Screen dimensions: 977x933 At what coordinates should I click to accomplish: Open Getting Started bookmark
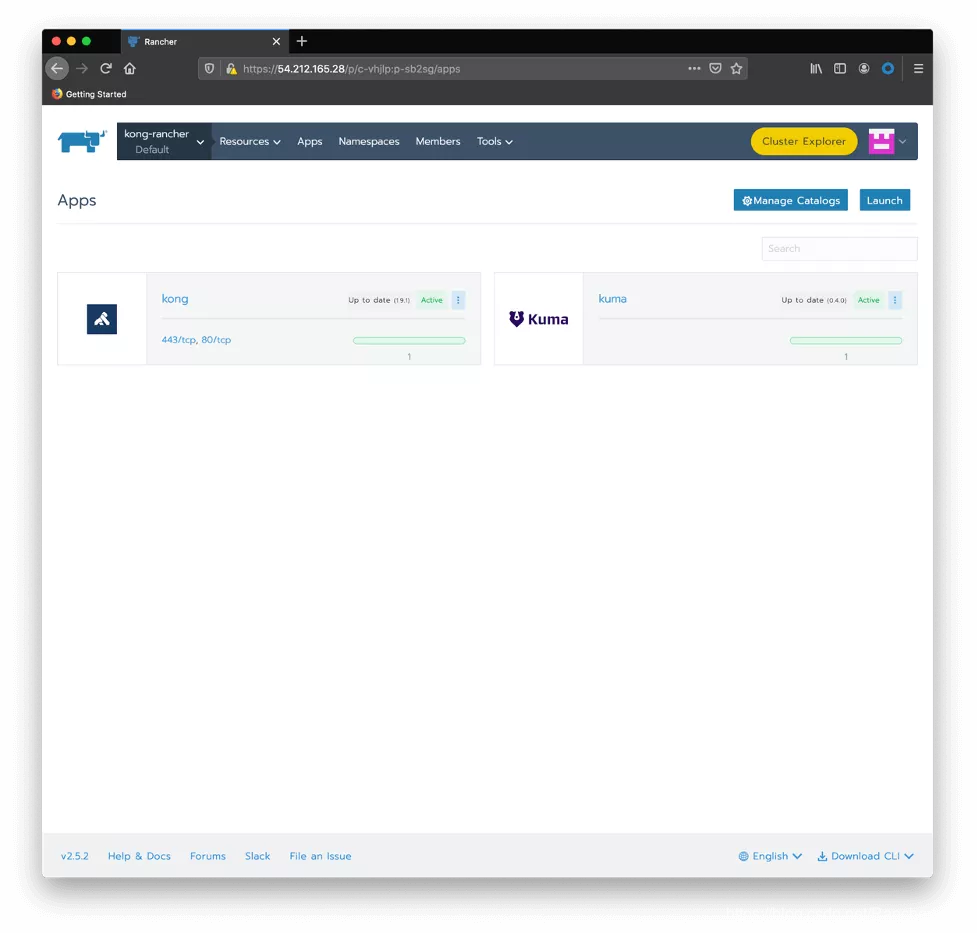click(x=89, y=94)
